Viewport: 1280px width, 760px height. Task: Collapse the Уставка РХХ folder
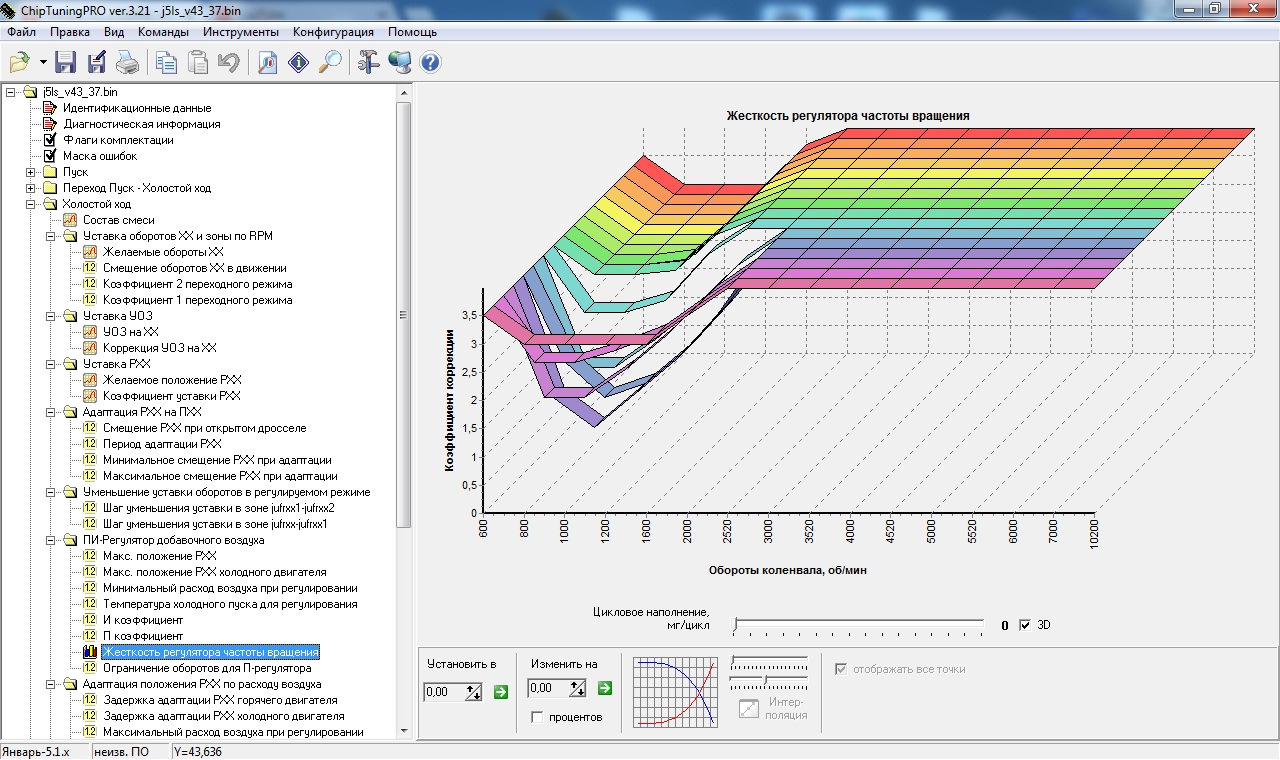(x=51, y=364)
